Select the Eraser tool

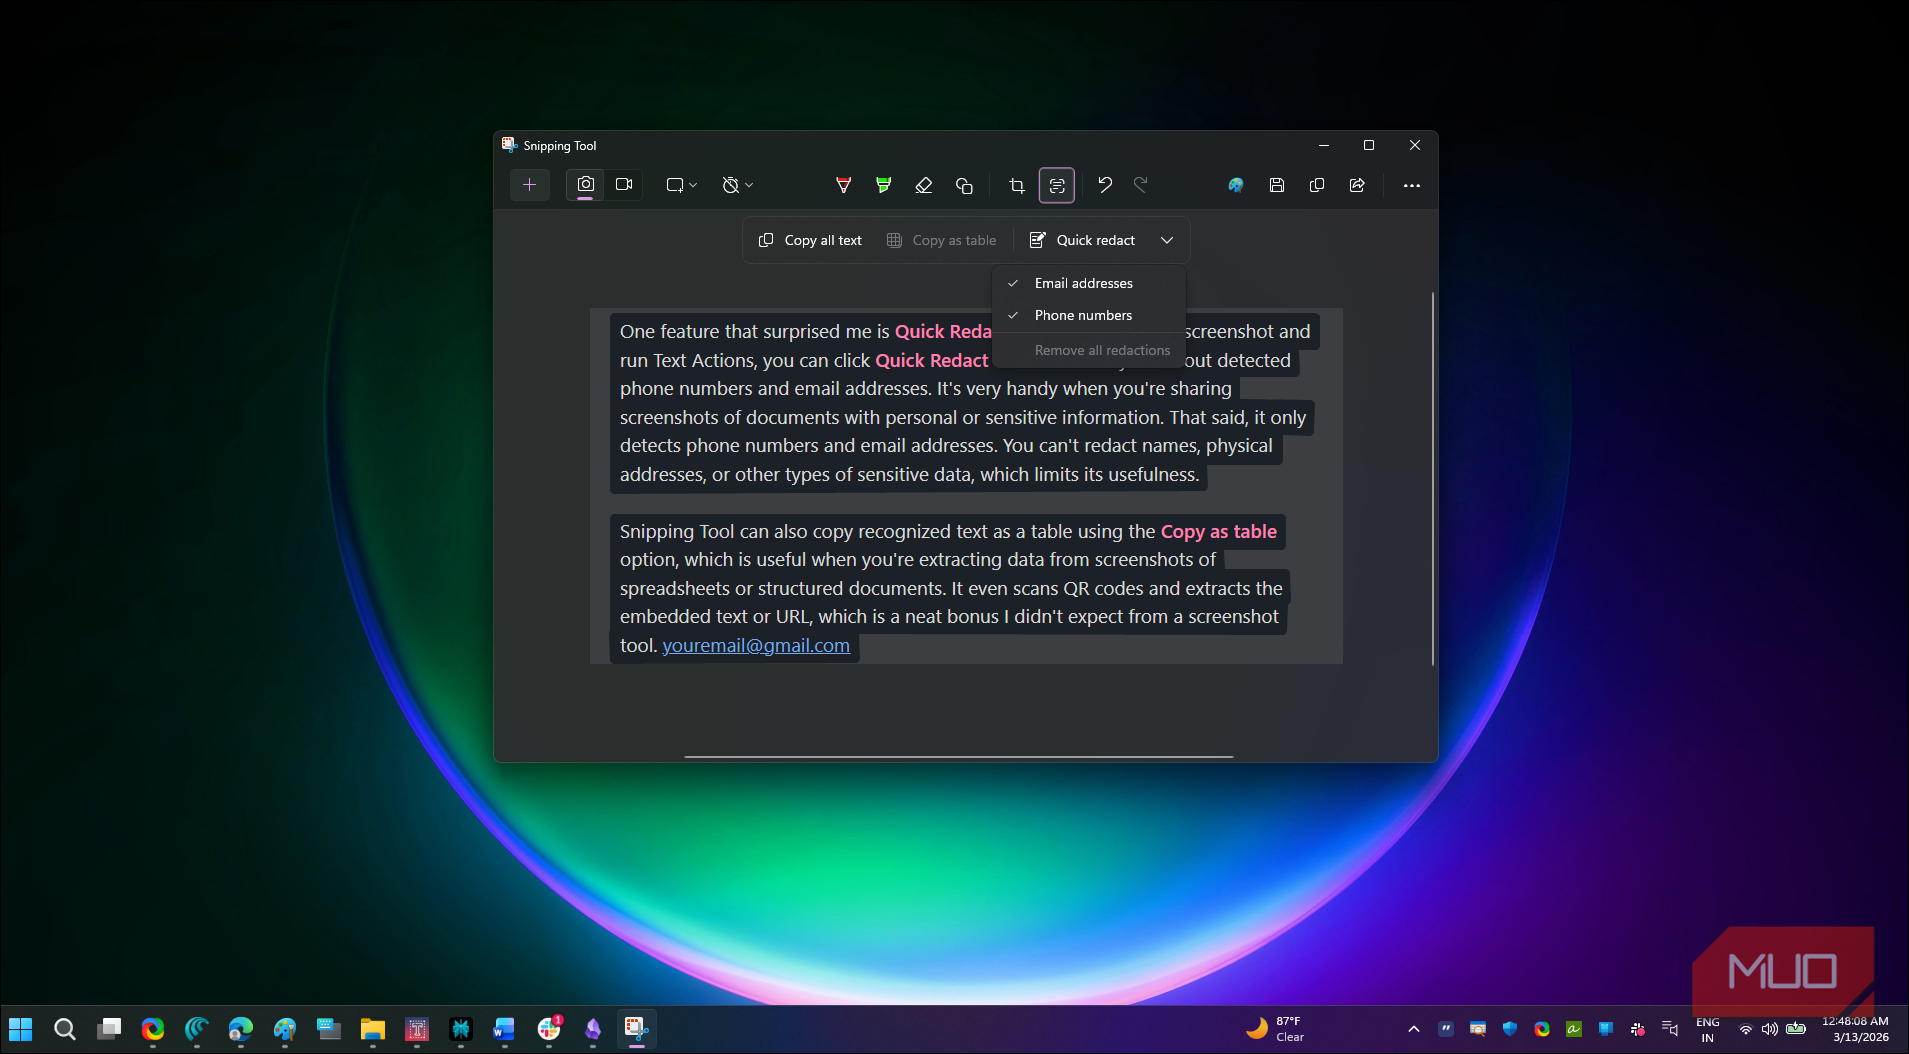924,185
